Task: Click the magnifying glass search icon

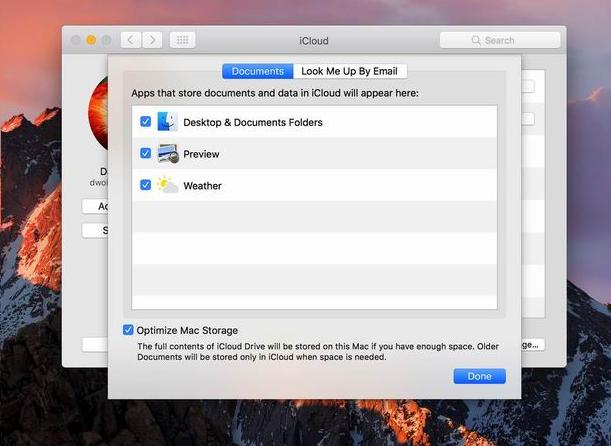Action: 476,41
